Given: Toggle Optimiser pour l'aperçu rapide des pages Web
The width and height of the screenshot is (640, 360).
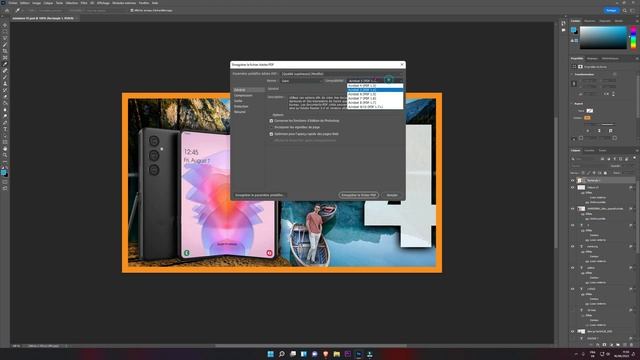Looking at the screenshot, I should coord(271,134).
